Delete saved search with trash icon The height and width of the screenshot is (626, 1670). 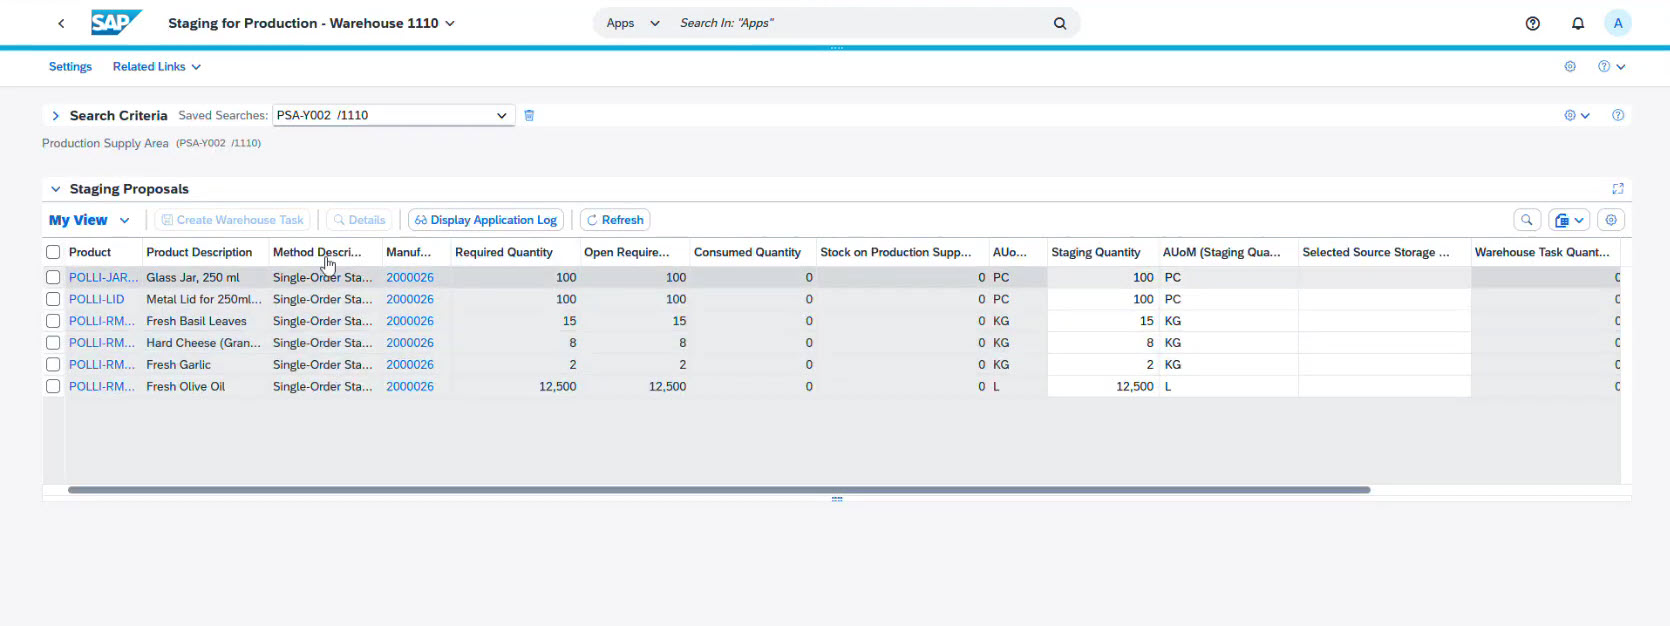coord(529,115)
